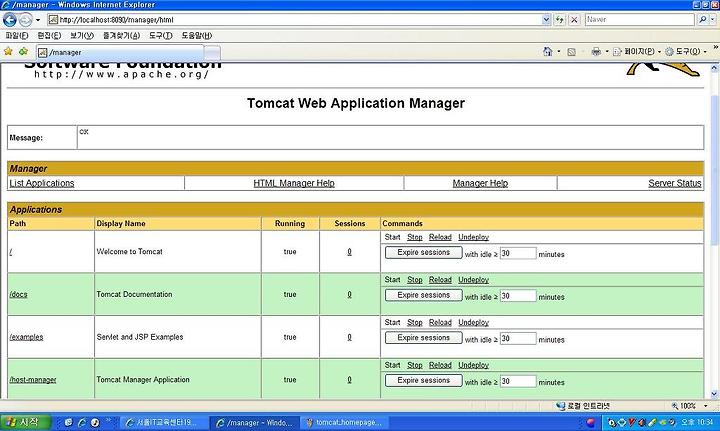The width and height of the screenshot is (720, 431).
Task: Click Undeploy for the /examples application
Action: pyautogui.click(x=473, y=322)
